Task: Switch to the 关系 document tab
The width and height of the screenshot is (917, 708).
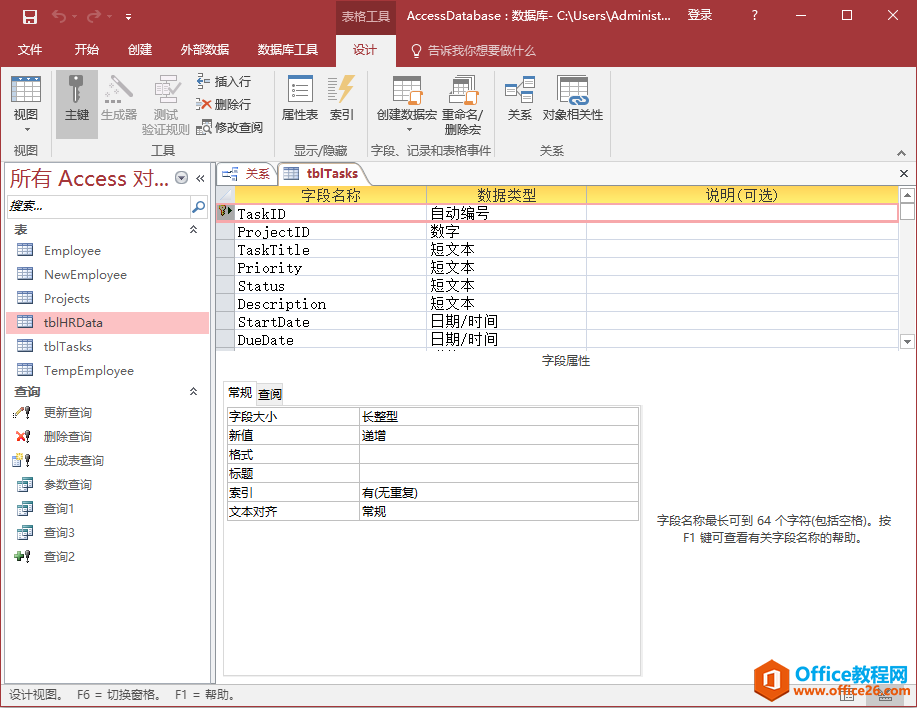Action: coord(246,174)
